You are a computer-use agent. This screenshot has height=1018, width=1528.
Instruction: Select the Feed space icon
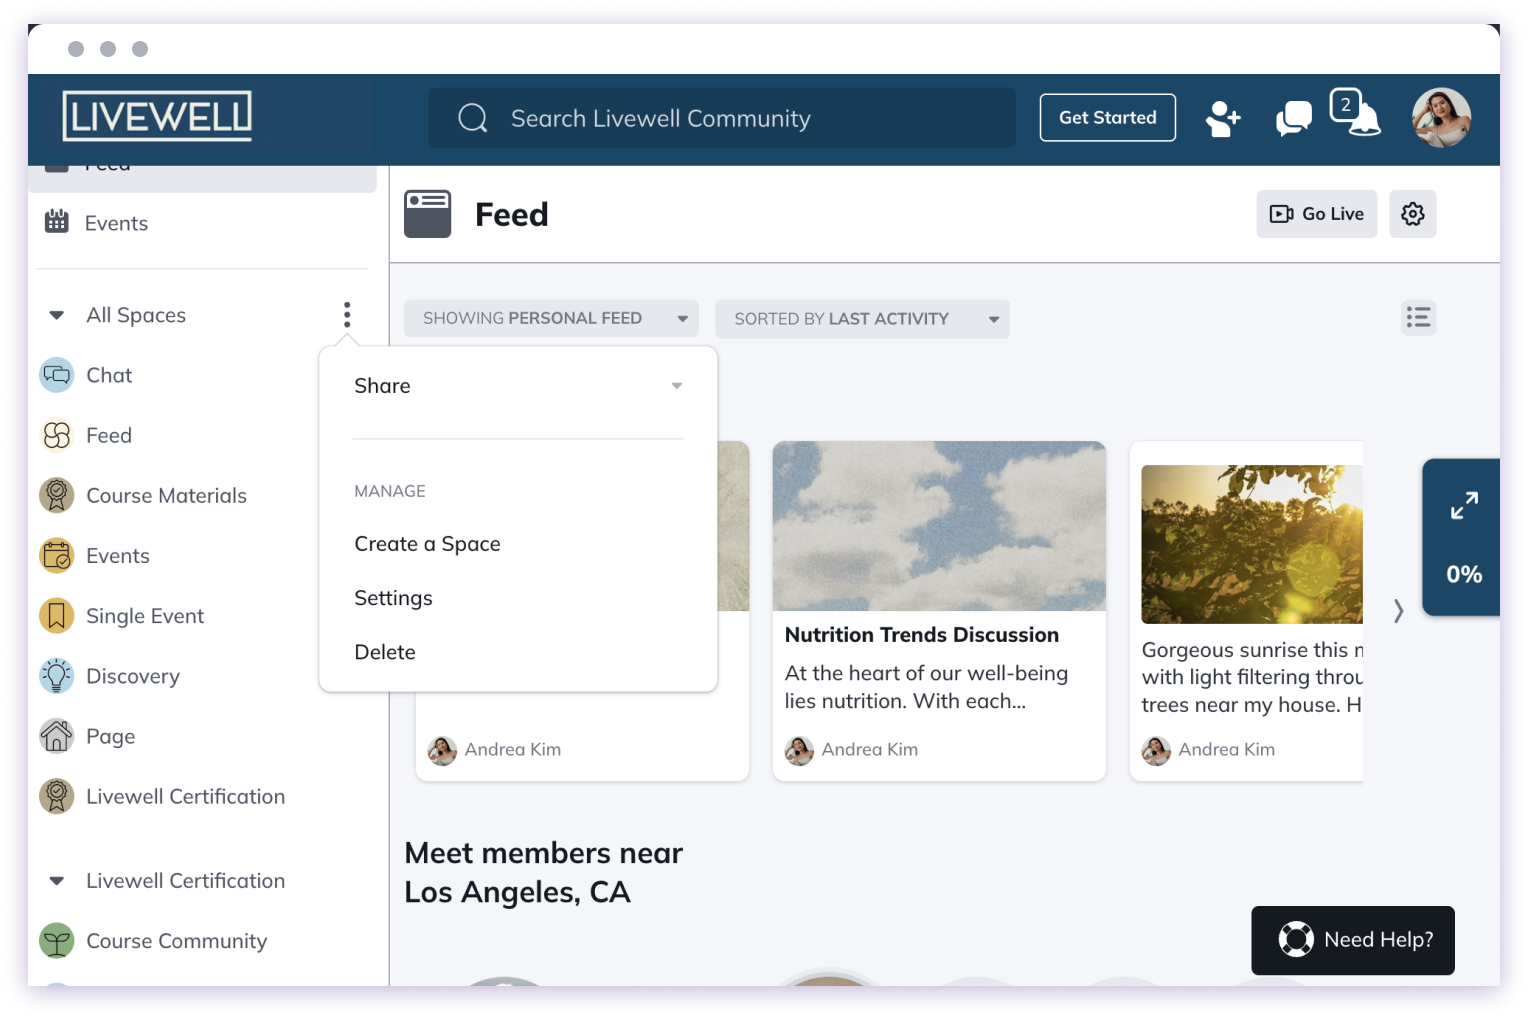[x=57, y=435]
